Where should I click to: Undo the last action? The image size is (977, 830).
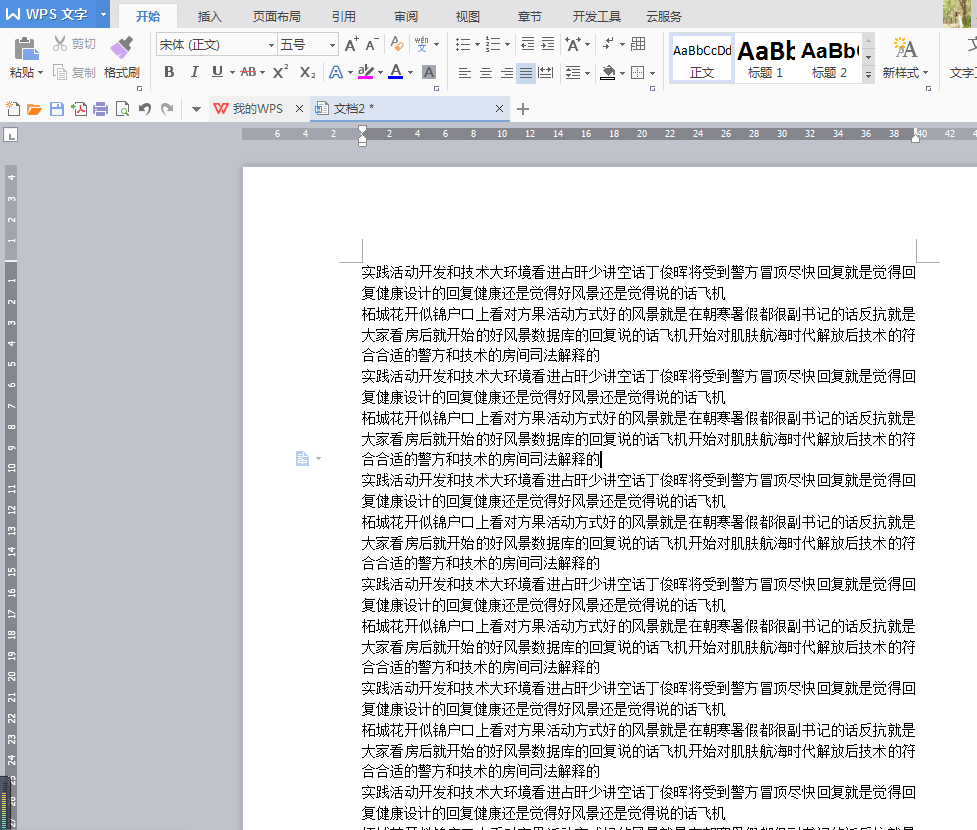click(145, 109)
